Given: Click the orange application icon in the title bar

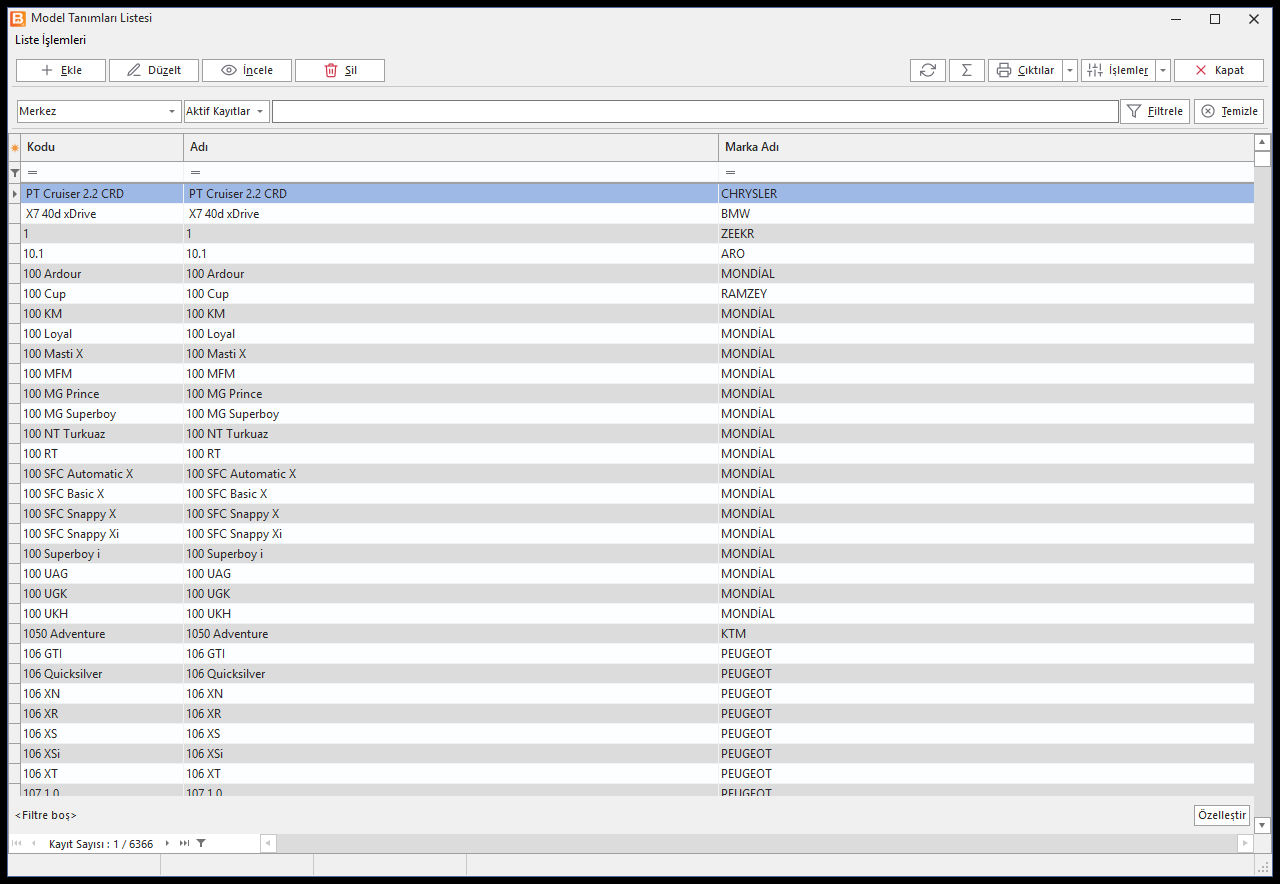Looking at the screenshot, I should (x=17, y=18).
